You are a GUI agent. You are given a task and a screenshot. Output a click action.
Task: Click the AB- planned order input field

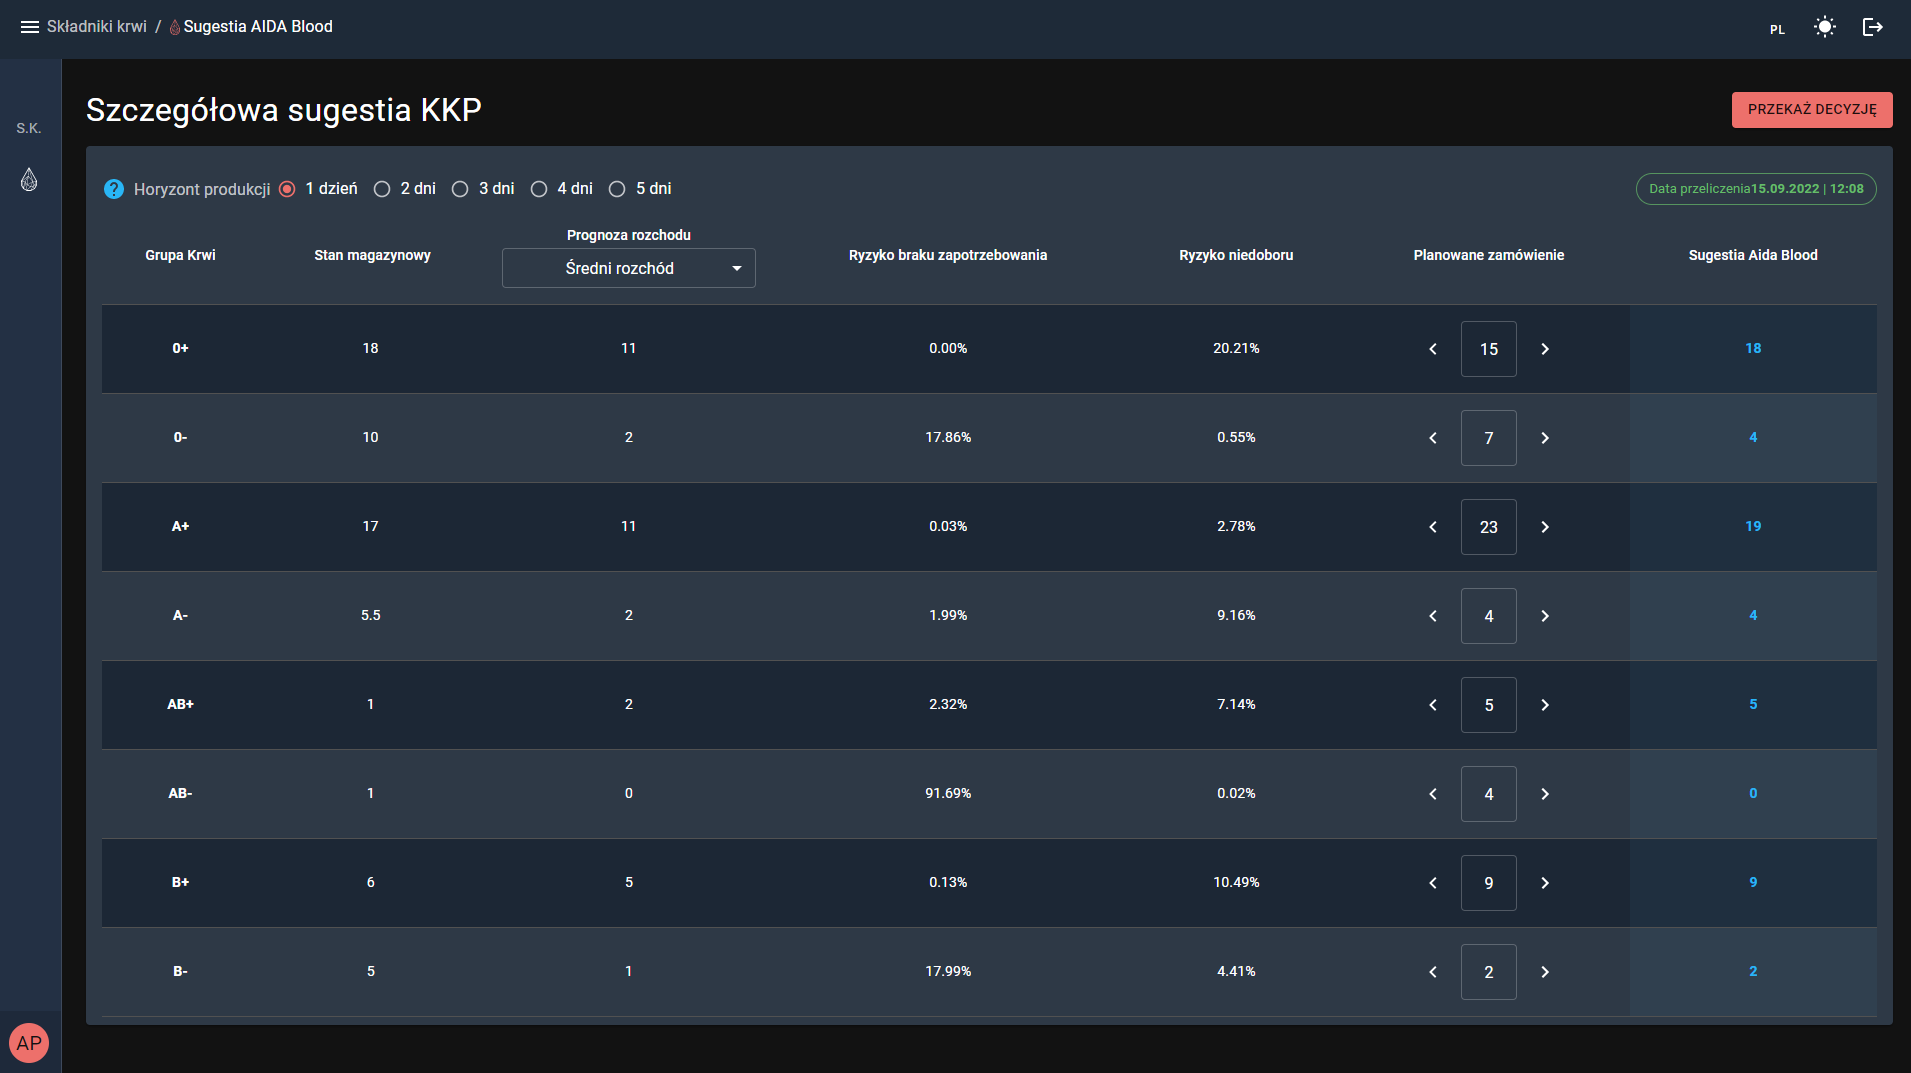click(1489, 794)
